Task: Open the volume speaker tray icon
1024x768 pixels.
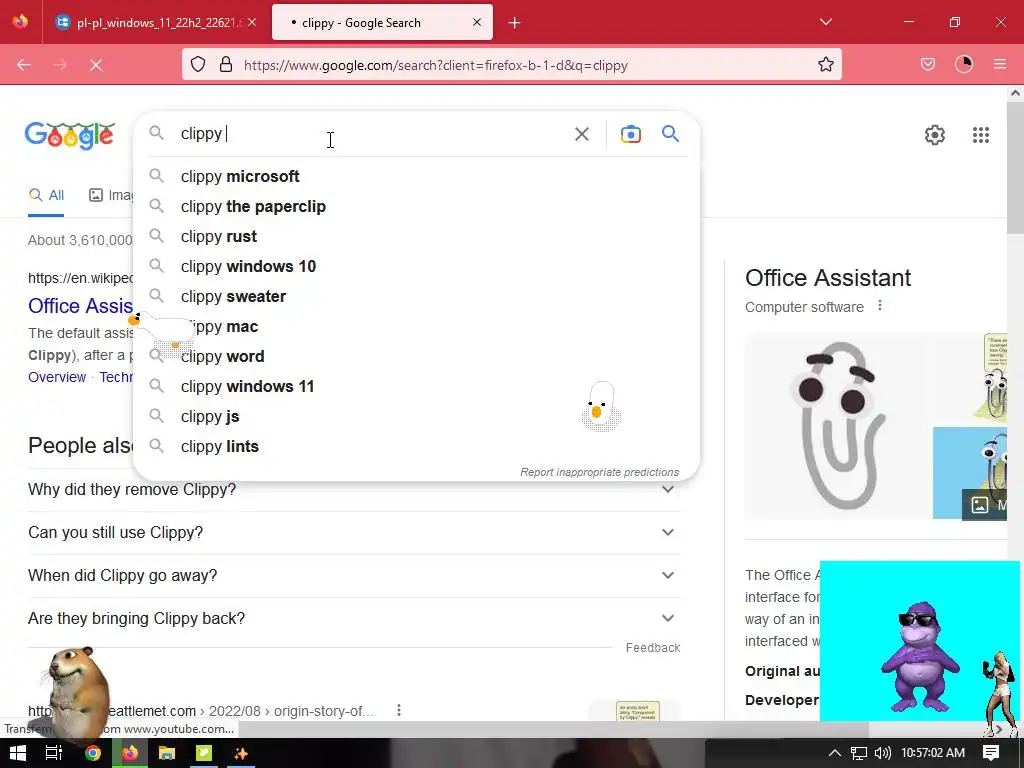Action: (882, 753)
